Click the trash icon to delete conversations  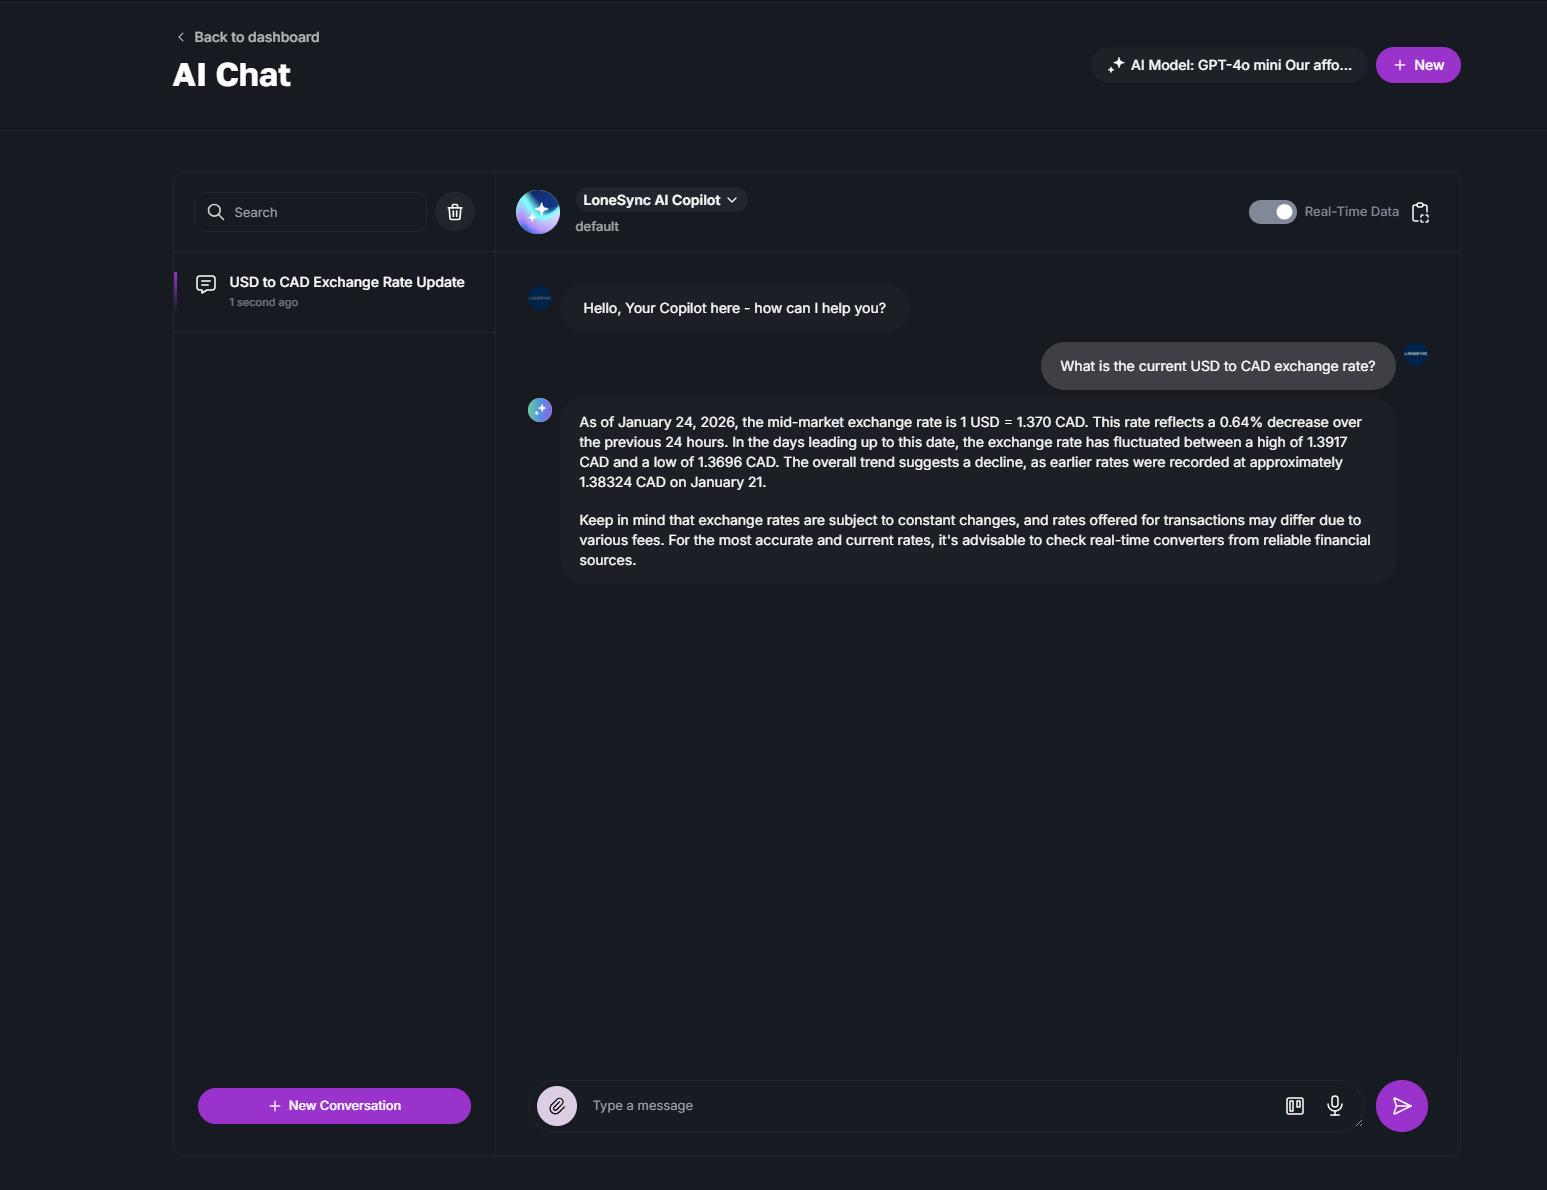[455, 212]
